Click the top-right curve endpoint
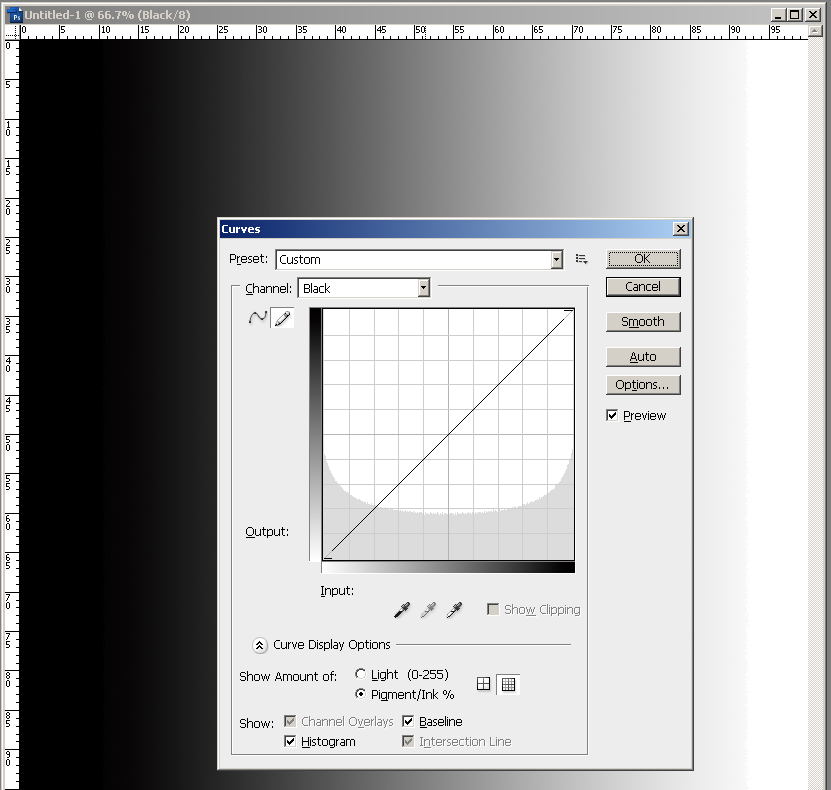The width and height of the screenshot is (831, 790). pos(569,312)
